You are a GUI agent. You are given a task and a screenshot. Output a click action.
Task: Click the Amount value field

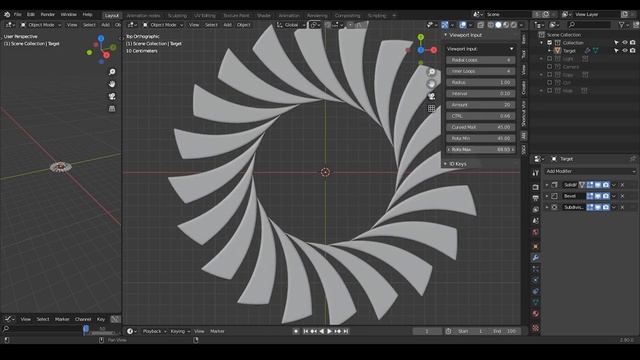(x=480, y=105)
